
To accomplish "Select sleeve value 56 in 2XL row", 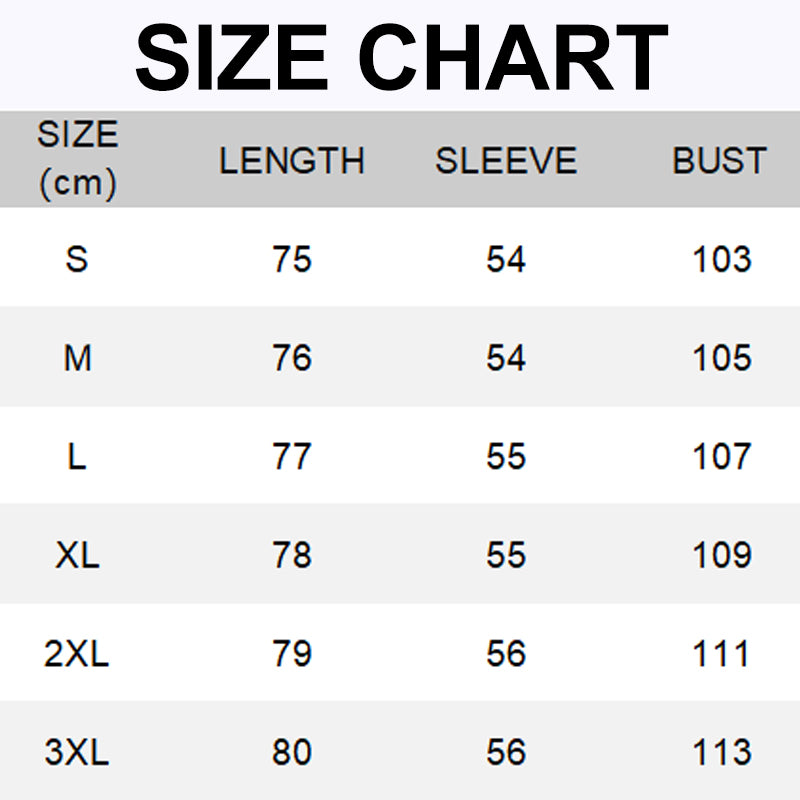I will (506, 654).
